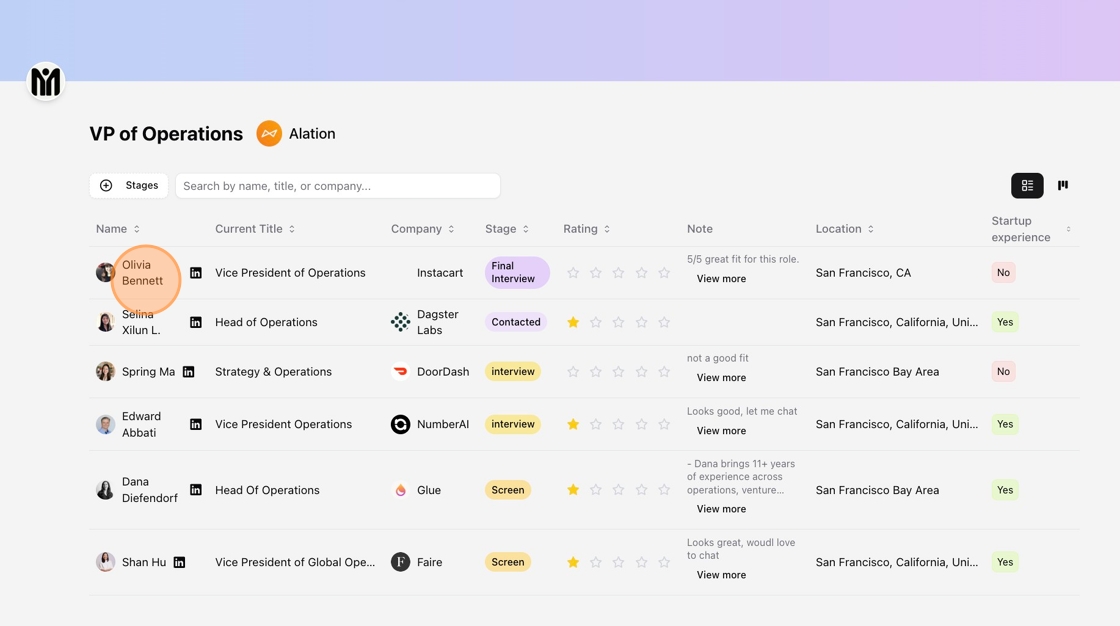Open Shan Hu's LinkedIn icon
The width and height of the screenshot is (1120, 626).
179,562
